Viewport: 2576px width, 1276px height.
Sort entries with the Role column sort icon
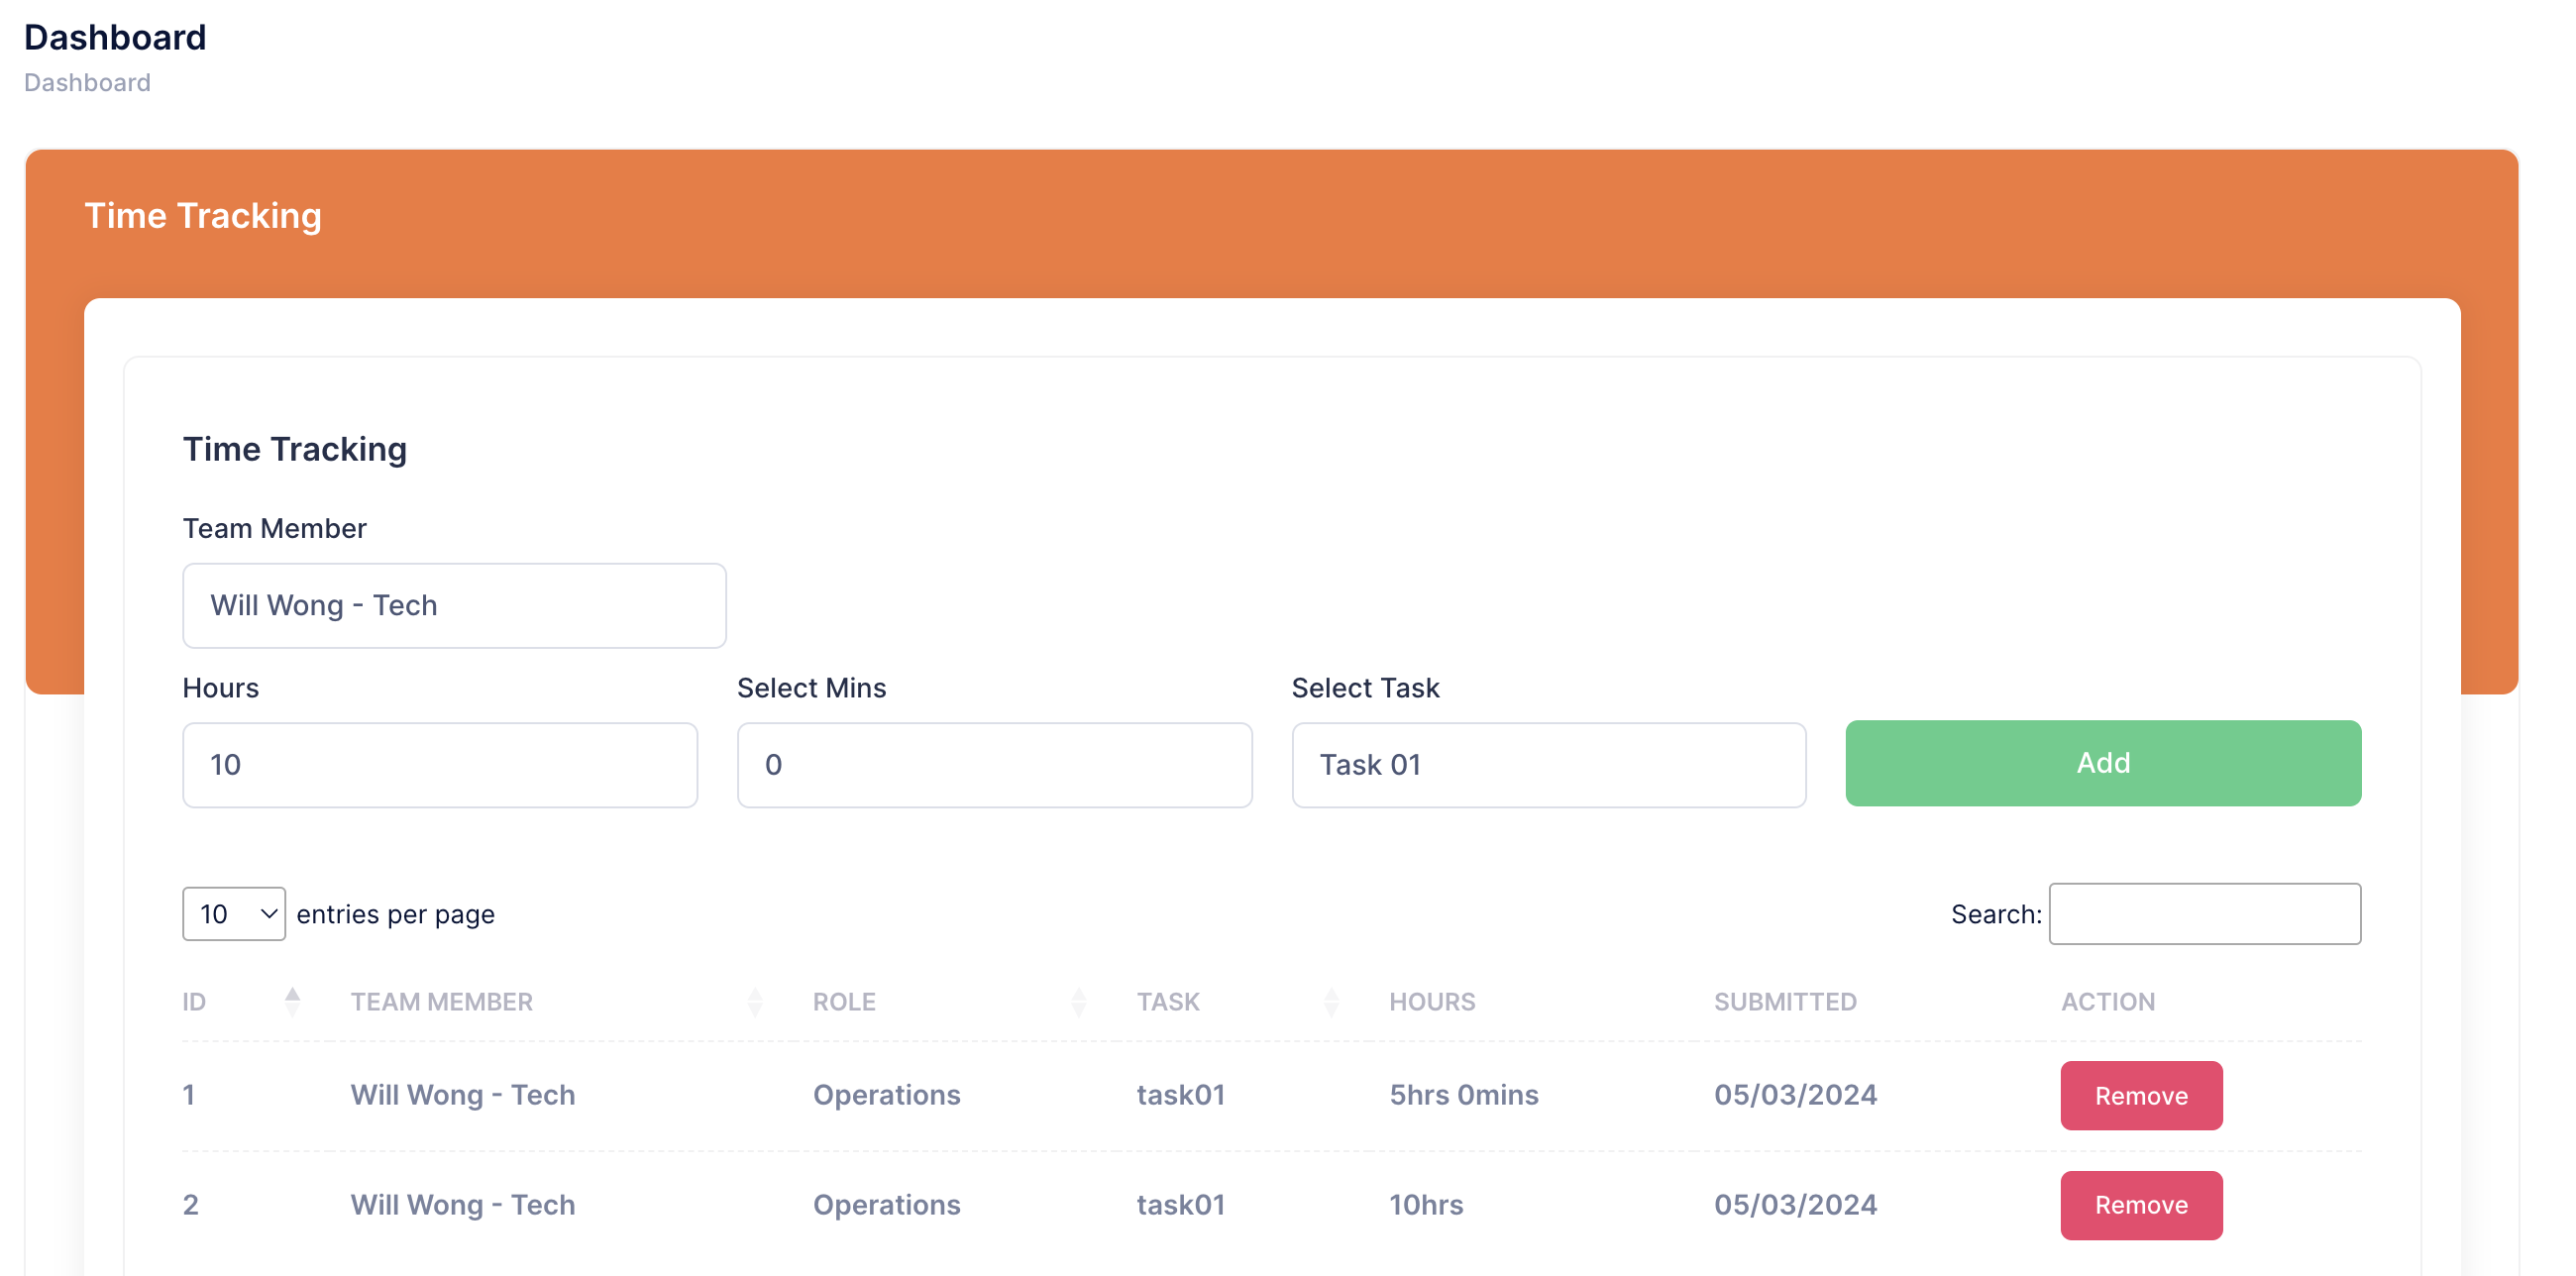[x=1080, y=1001]
